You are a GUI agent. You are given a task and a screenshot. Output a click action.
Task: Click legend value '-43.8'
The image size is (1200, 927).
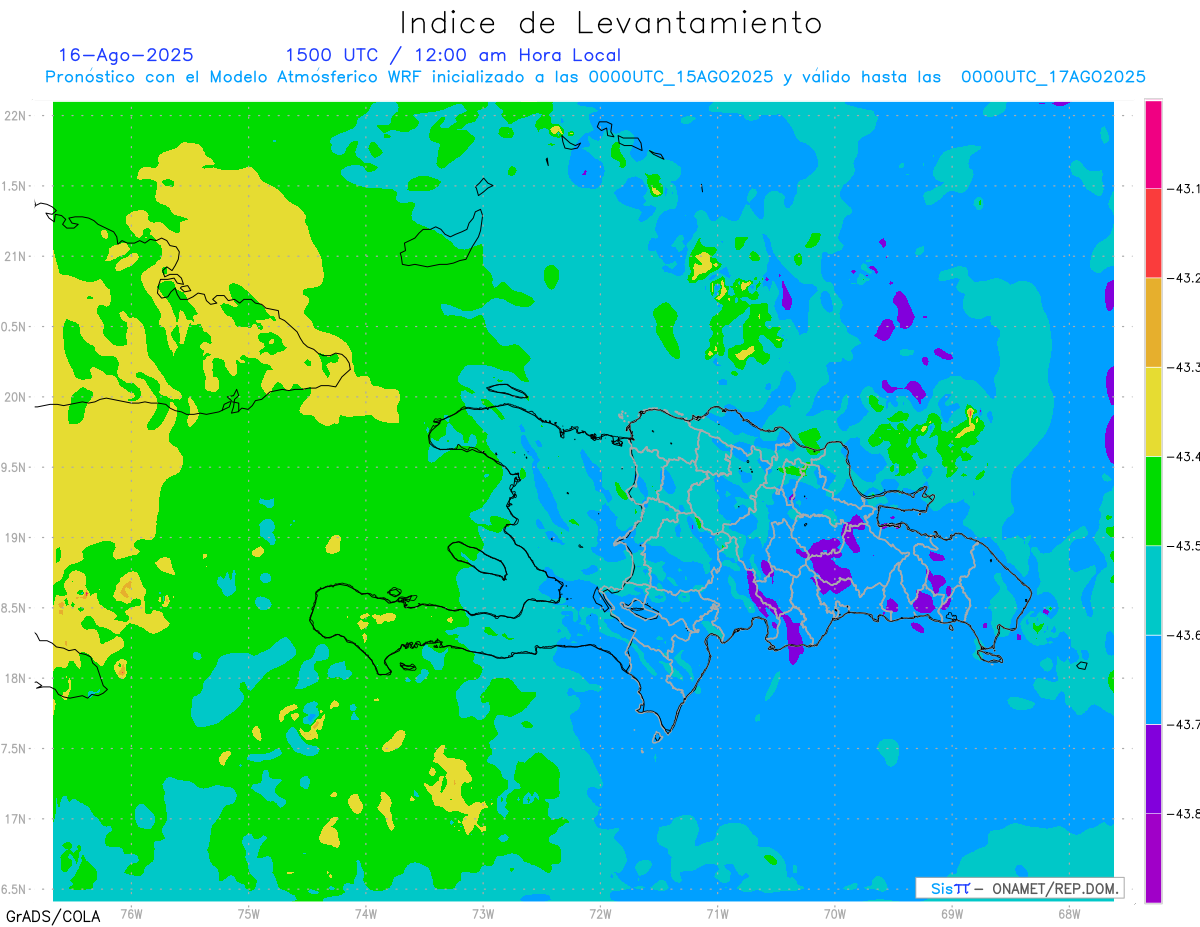1182,813
